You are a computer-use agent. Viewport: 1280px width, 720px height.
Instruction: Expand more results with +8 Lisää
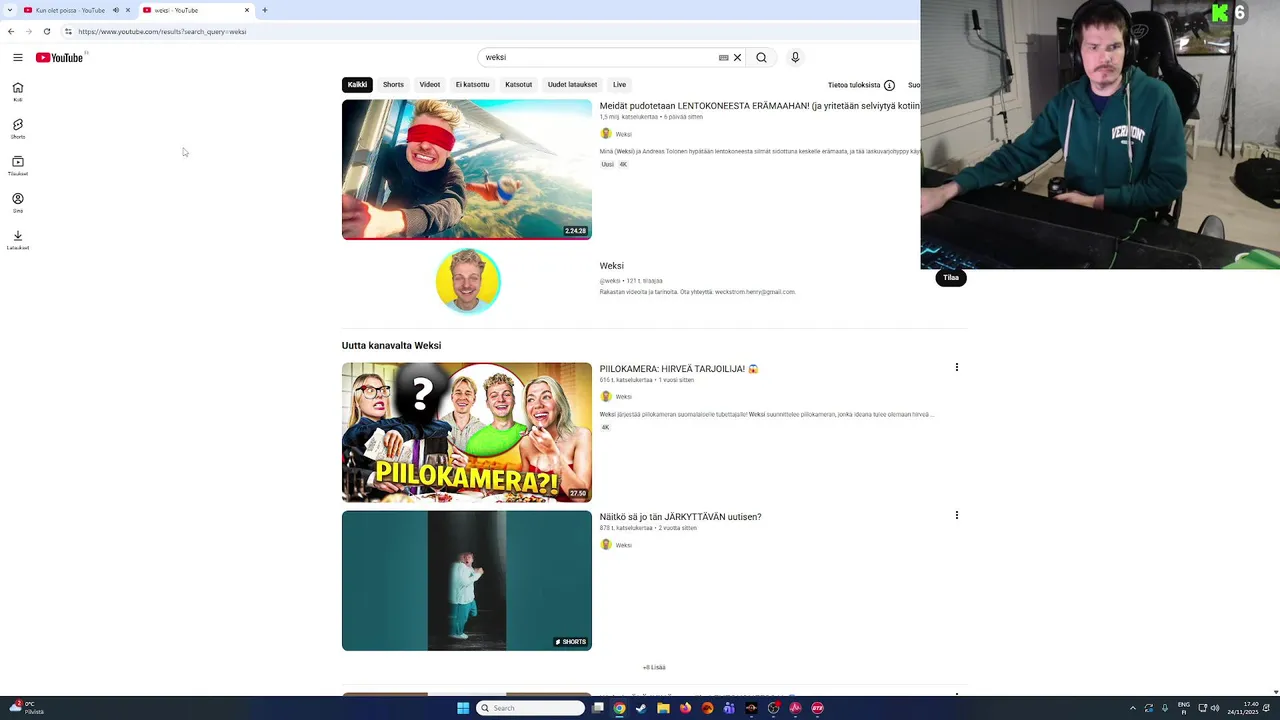[x=654, y=667]
